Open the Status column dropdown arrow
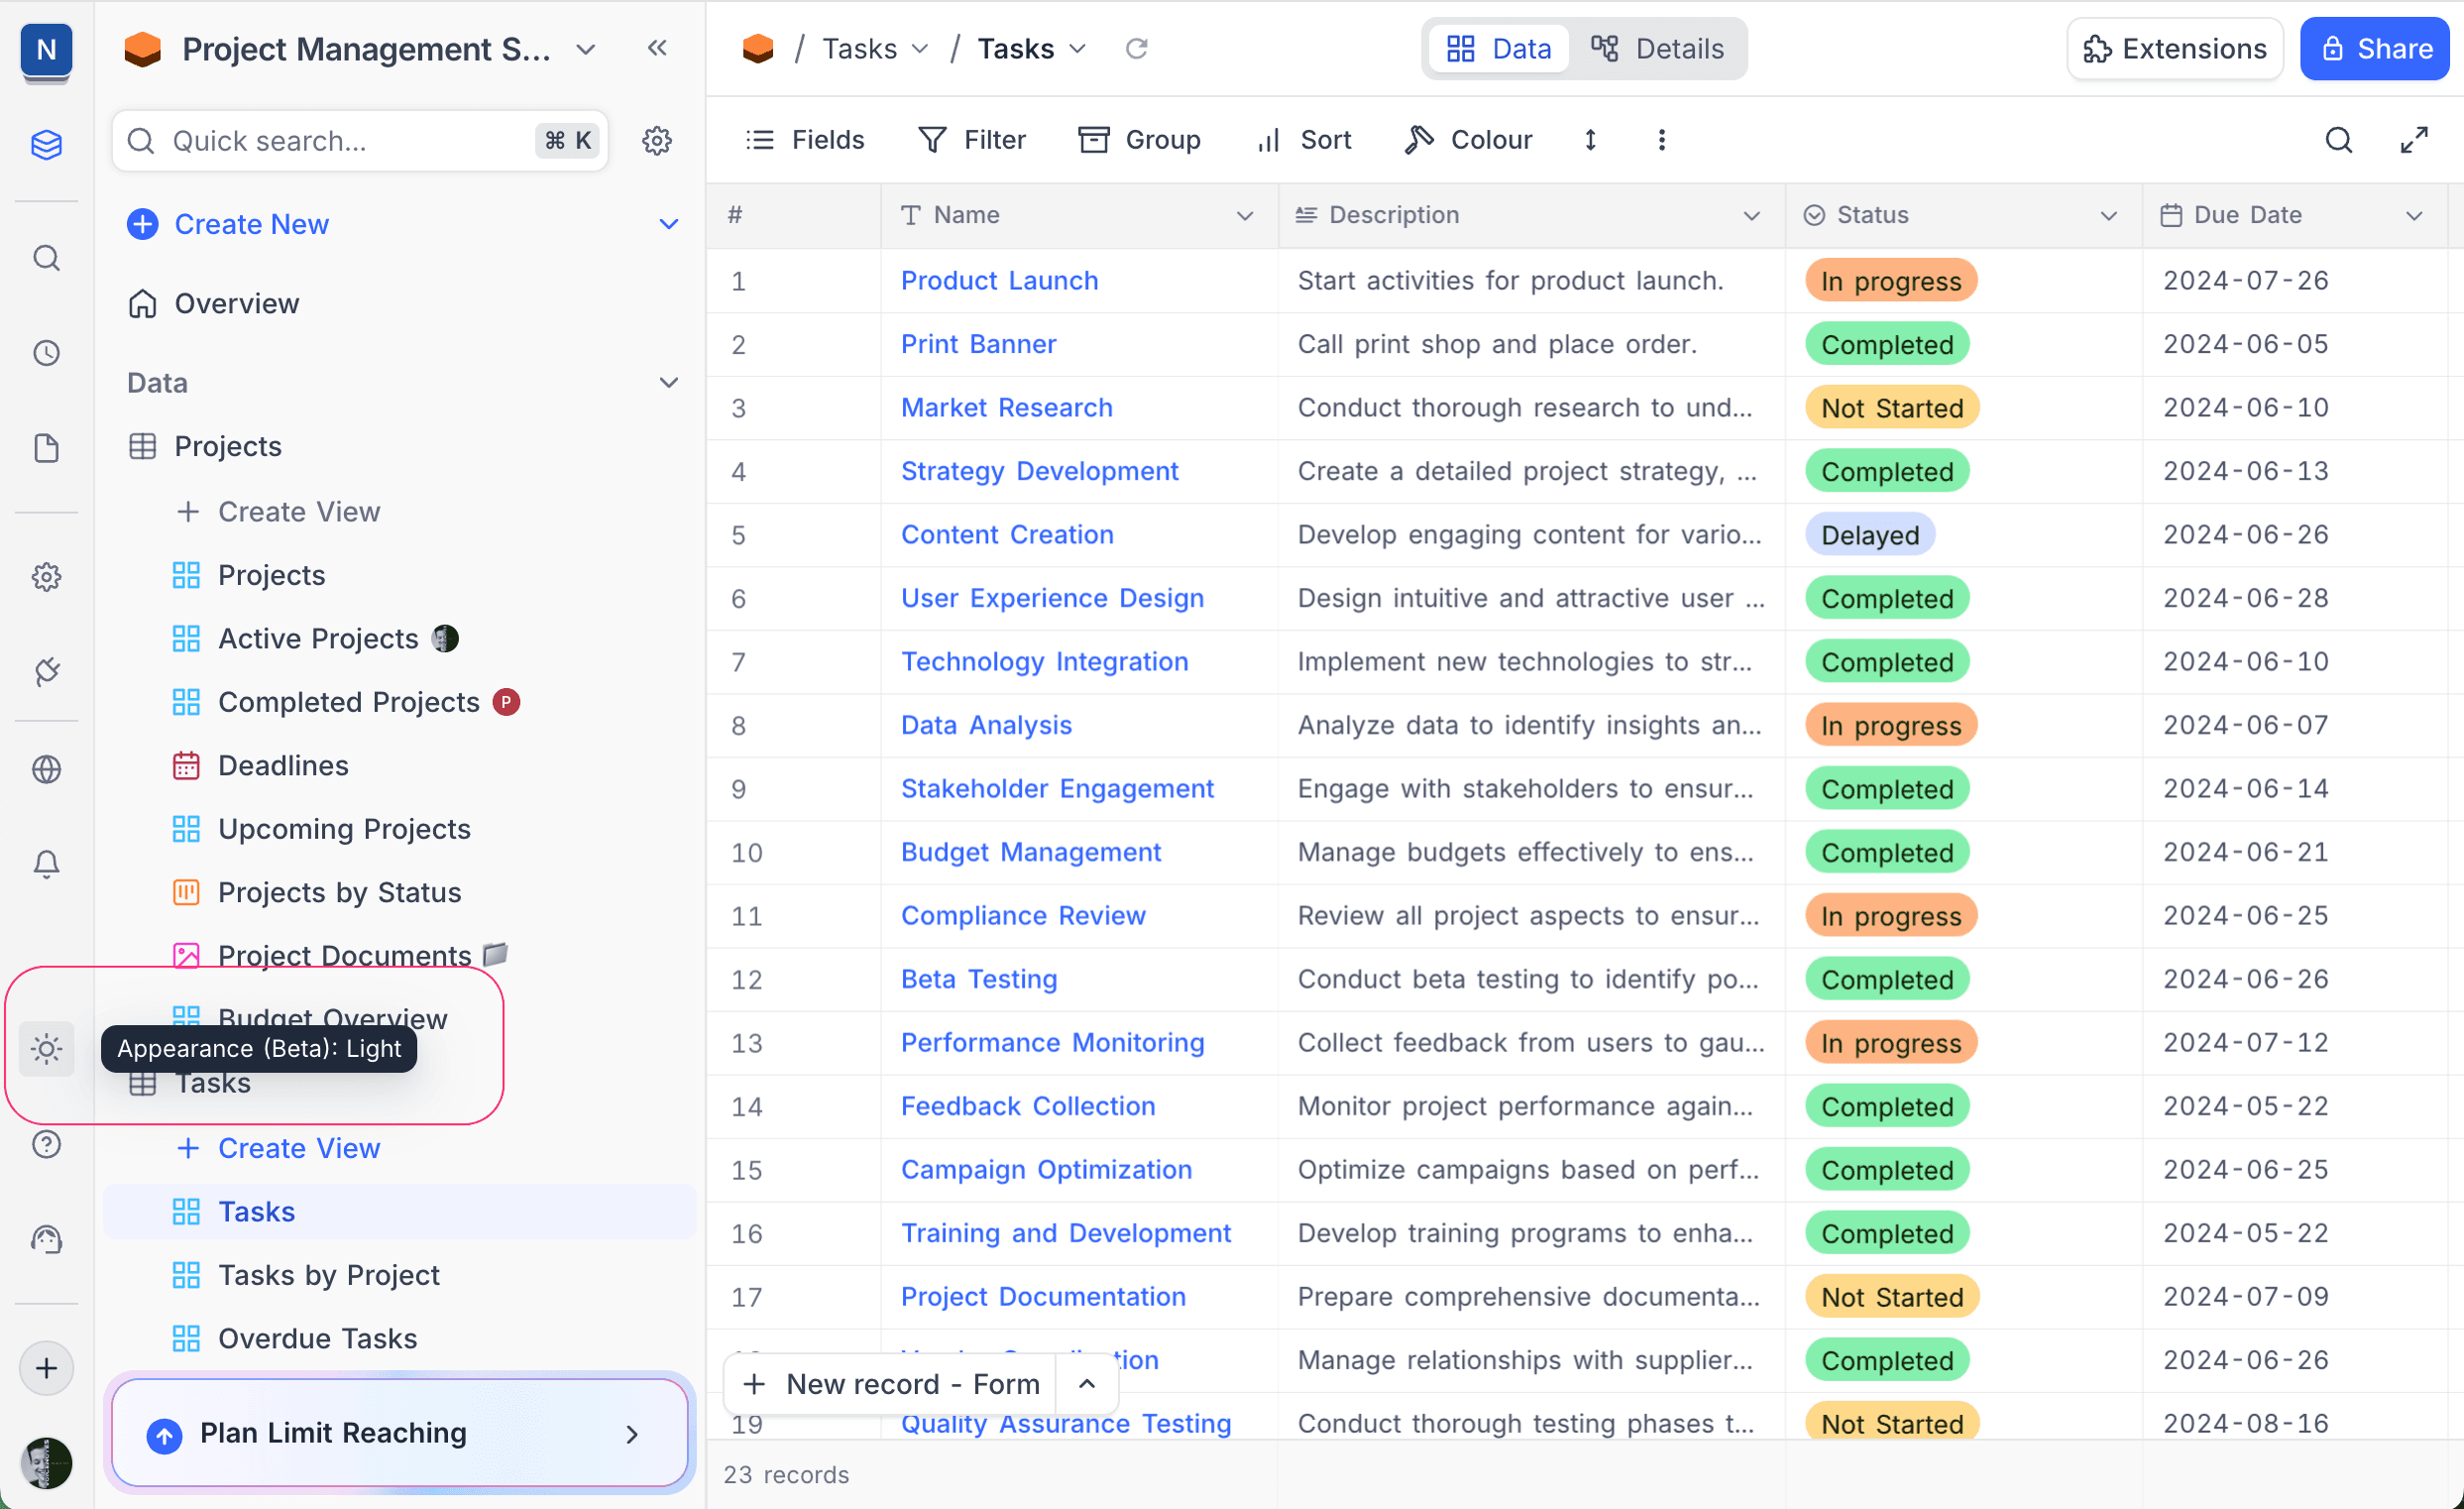 point(2108,215)
